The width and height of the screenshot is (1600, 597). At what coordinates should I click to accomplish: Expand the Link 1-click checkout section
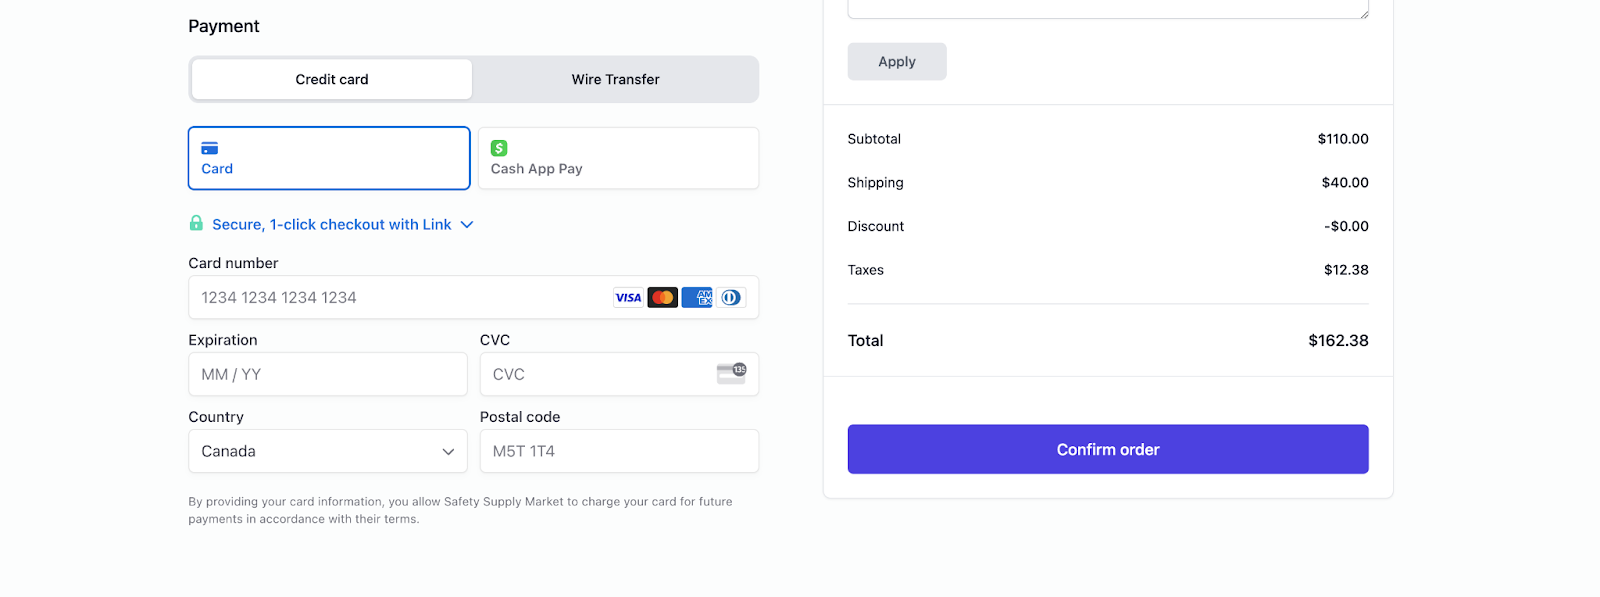point(331,224)
